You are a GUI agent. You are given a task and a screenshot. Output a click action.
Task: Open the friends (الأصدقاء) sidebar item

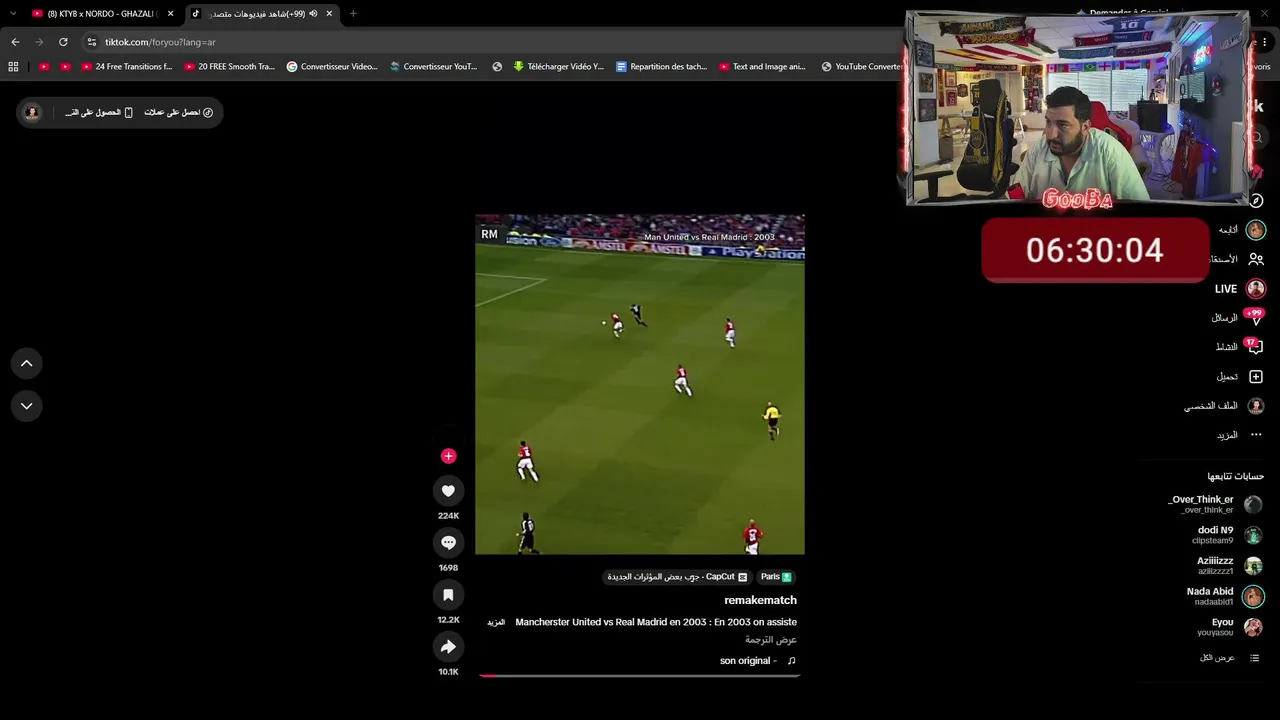[x=1238, y=259]
